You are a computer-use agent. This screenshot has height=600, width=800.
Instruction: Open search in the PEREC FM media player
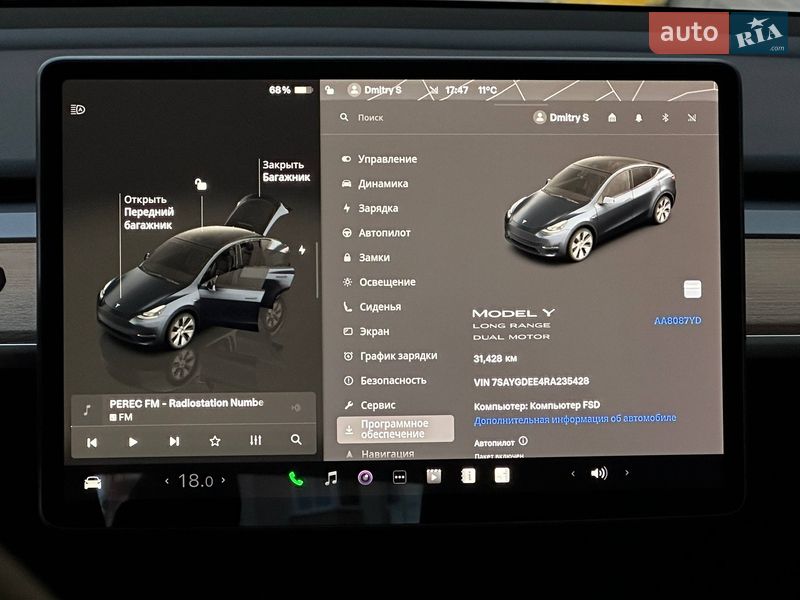point(295,439)
